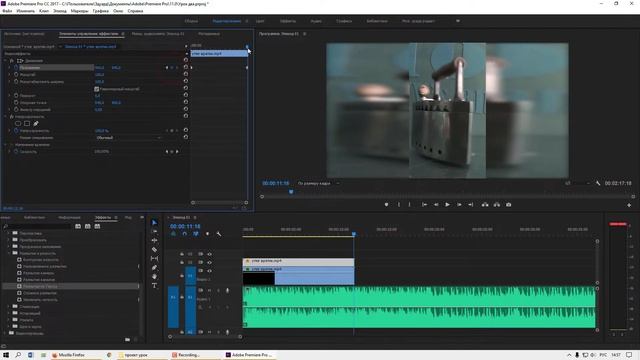Toggle Position animation stopwatch
This screenshot has height=360, width=640.
click(16, 67)
